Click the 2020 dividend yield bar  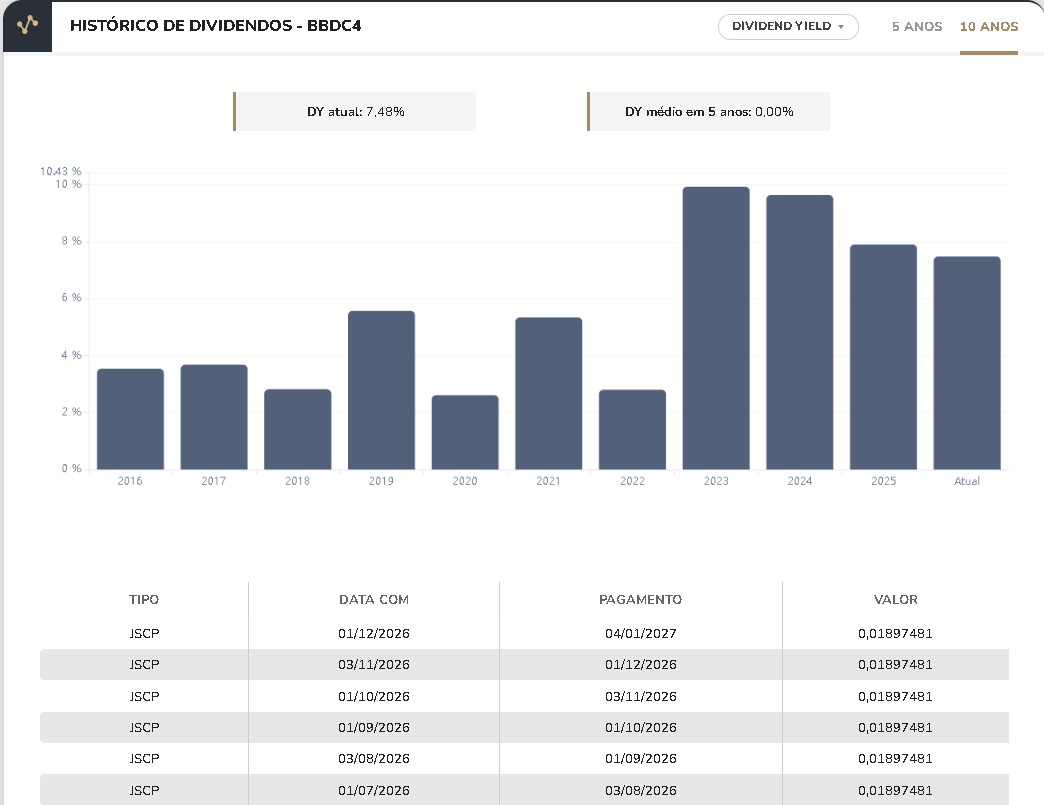pyautogui.click(x=465, y=432)
